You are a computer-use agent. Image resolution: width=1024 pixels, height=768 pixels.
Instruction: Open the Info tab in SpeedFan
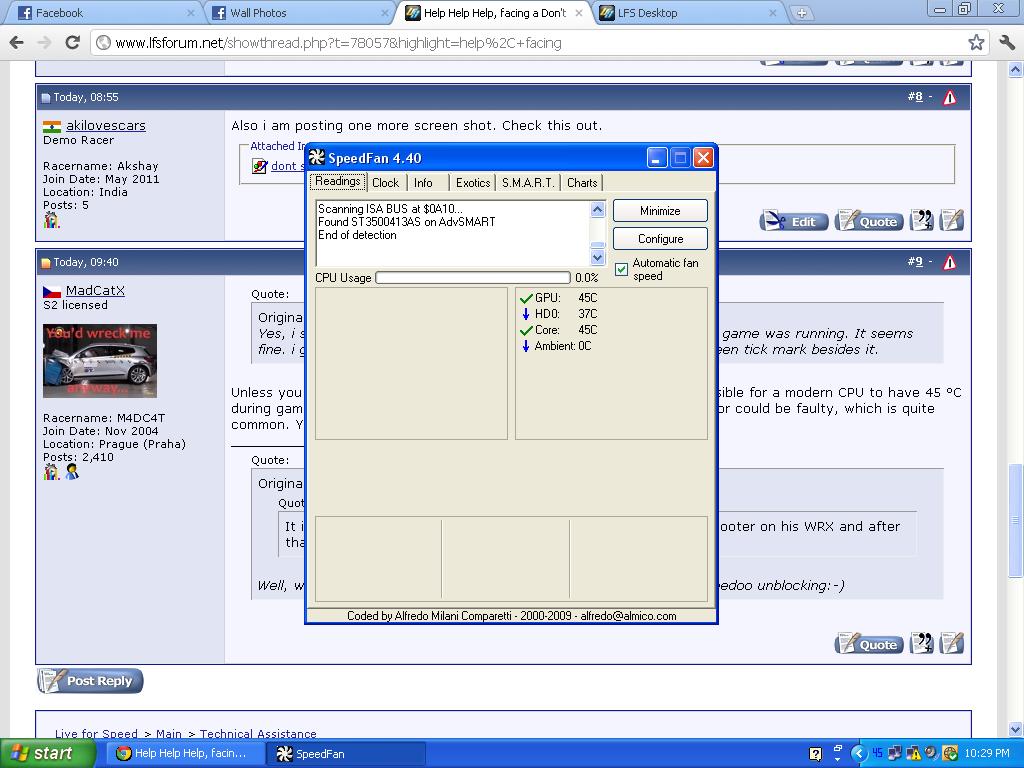click(x=423, y=183)
